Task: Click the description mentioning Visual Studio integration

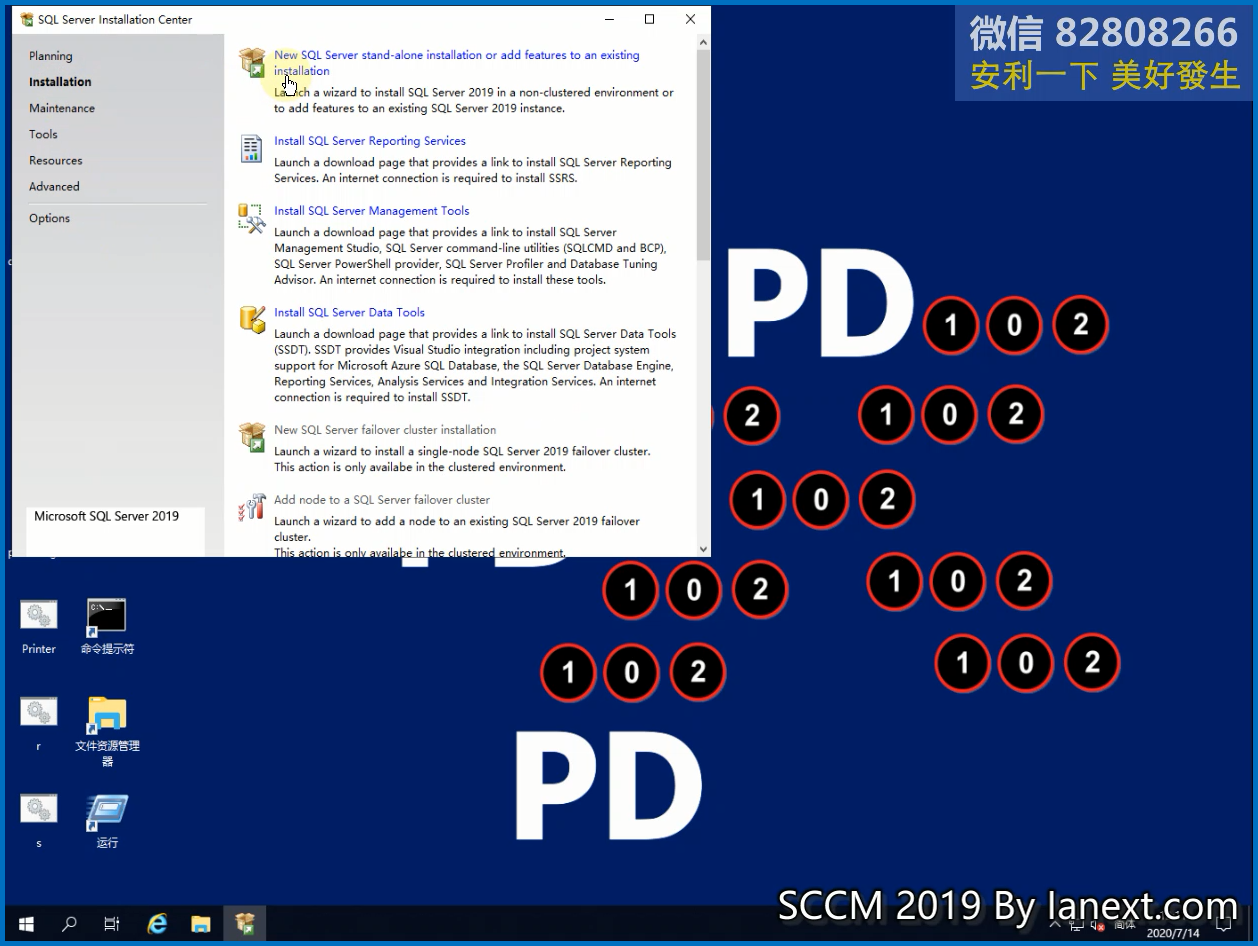Action: pos(475,366)
